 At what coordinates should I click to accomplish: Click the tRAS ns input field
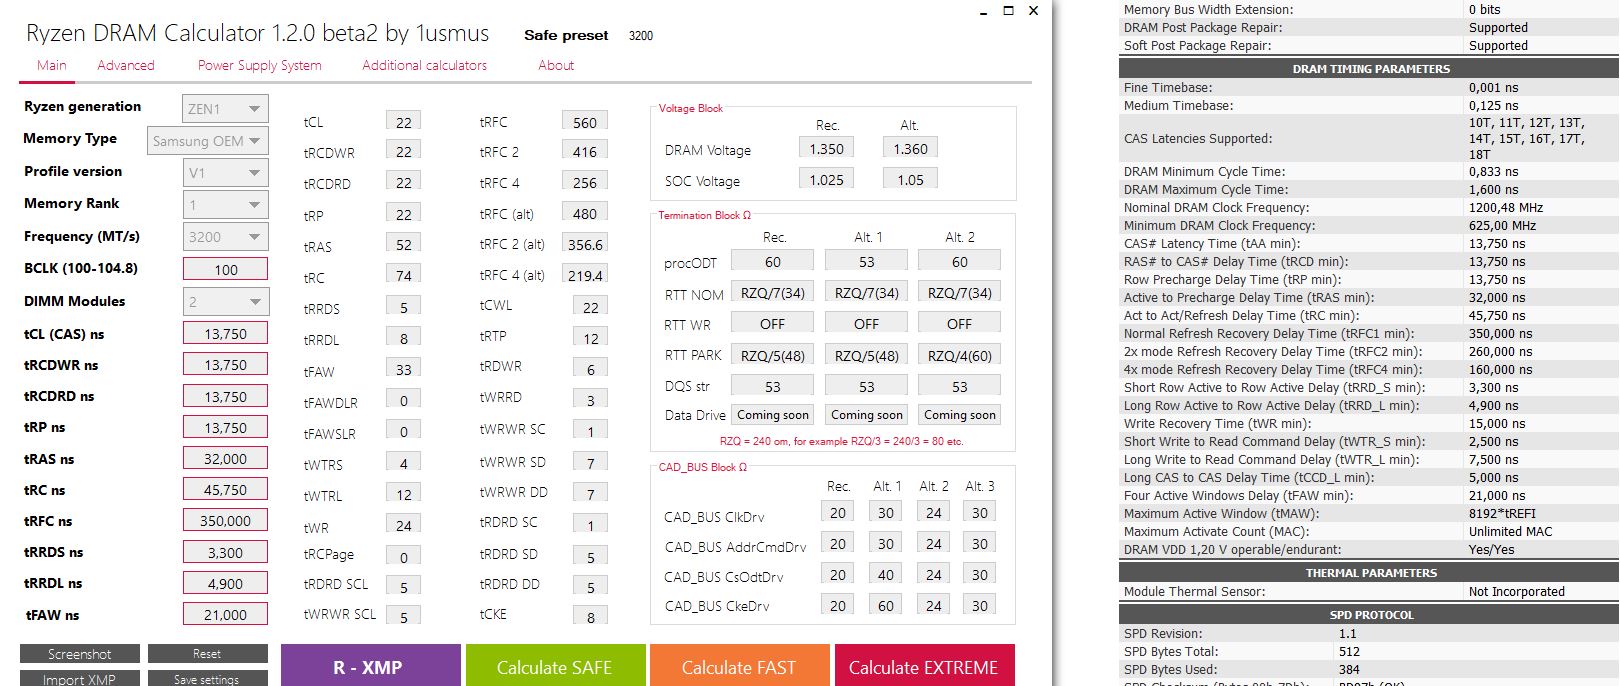click(225, 458)
